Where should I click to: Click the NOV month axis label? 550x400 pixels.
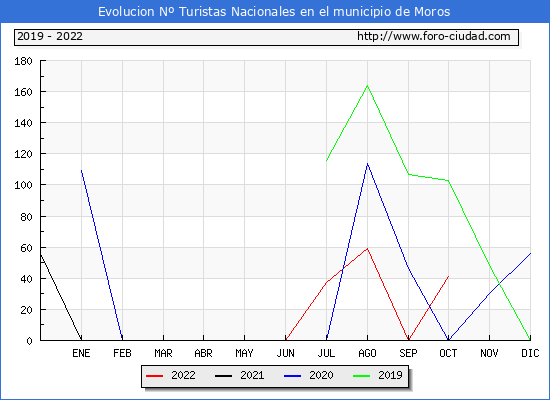(x=489, y=353)
